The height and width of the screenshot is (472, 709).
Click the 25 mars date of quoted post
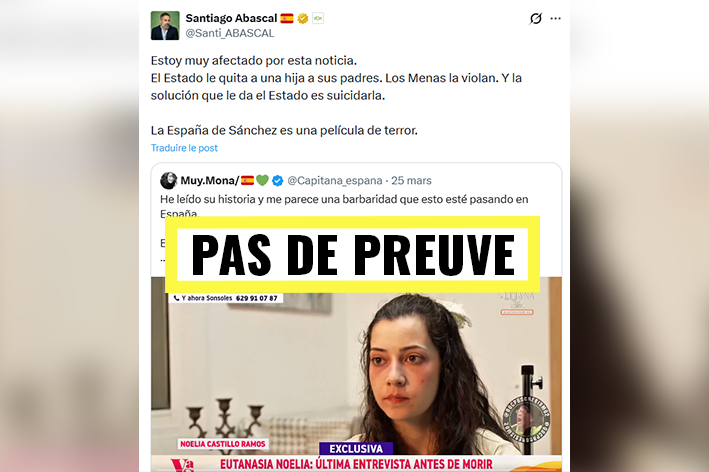(x=411, y=181)
